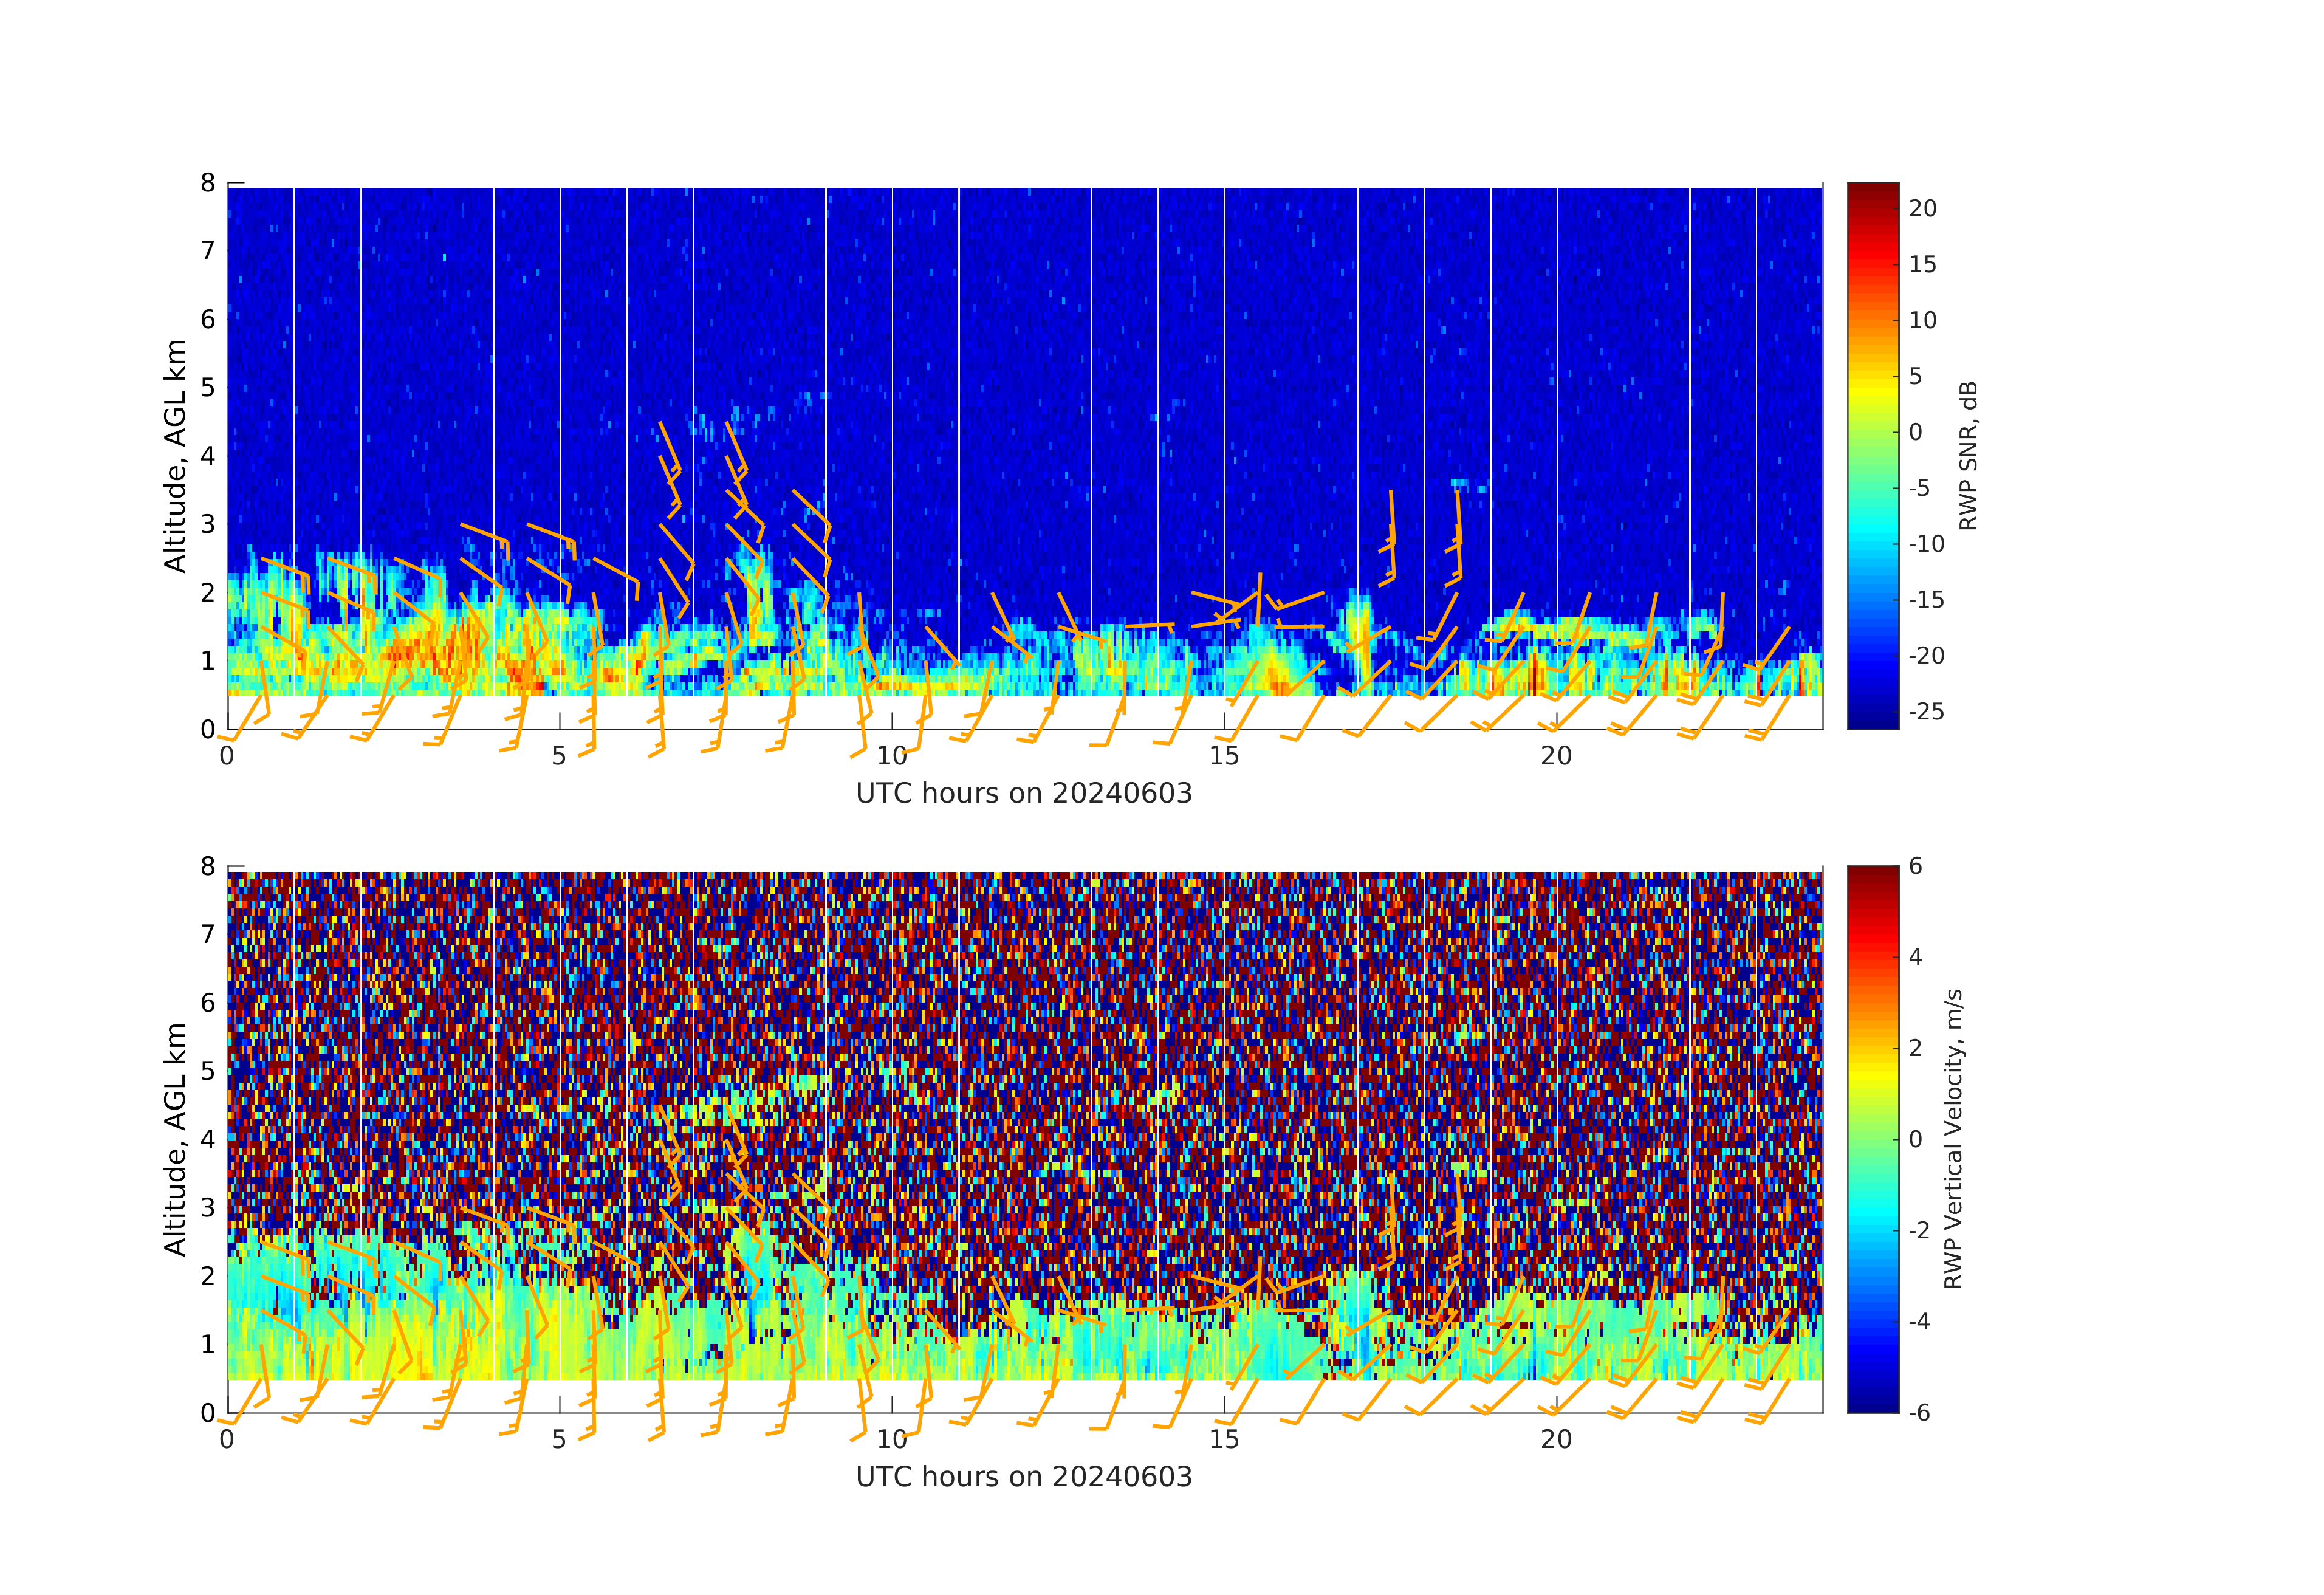
Task: Click x-axis tick '5' on the top plot
Action: tap(559, 756)
